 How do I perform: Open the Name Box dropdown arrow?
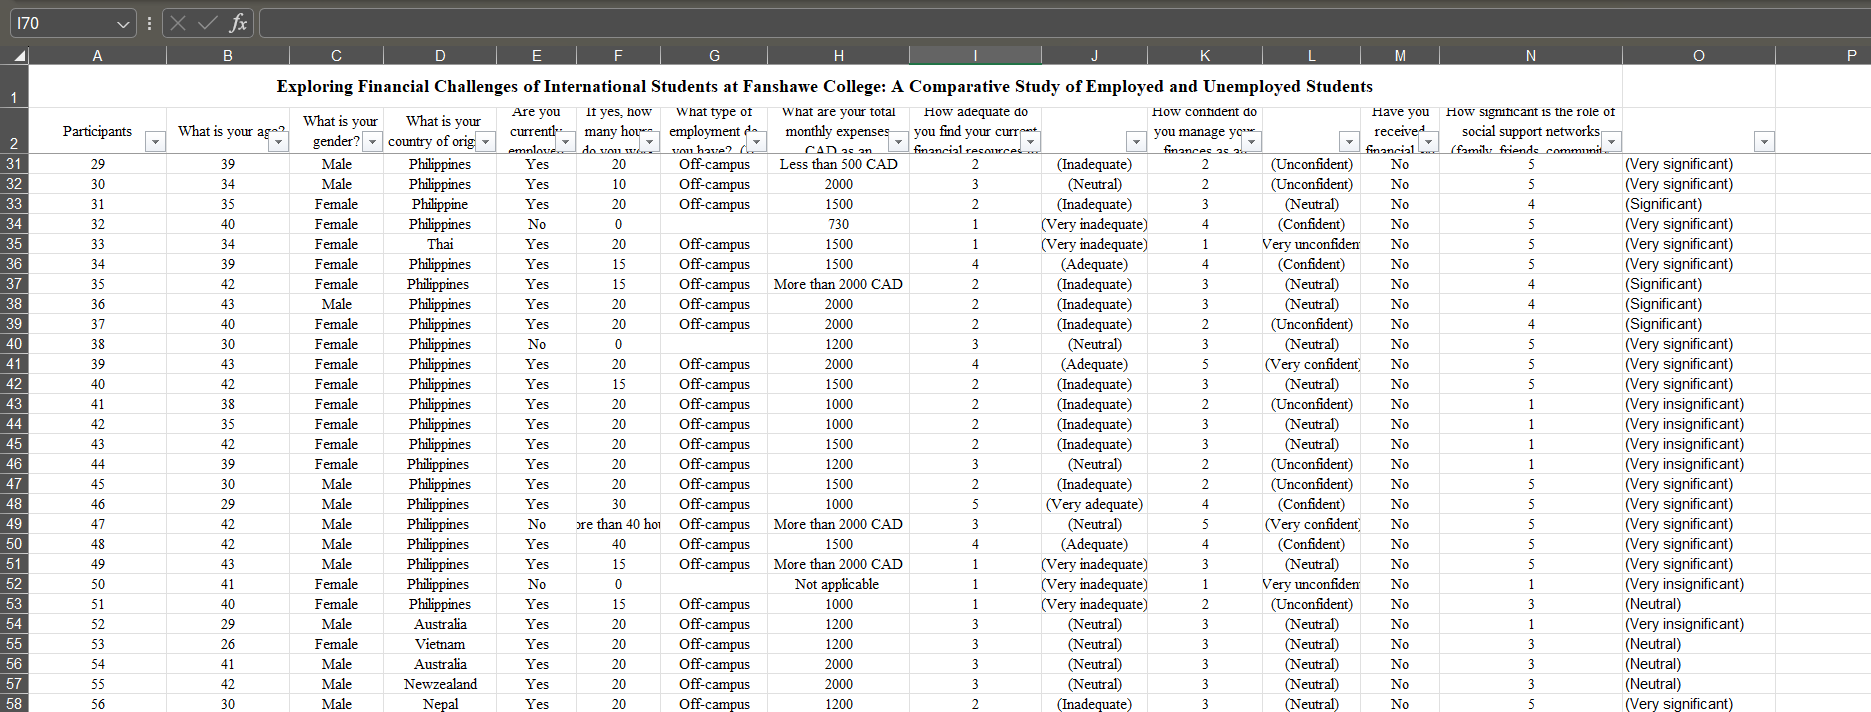pos(123,24)
